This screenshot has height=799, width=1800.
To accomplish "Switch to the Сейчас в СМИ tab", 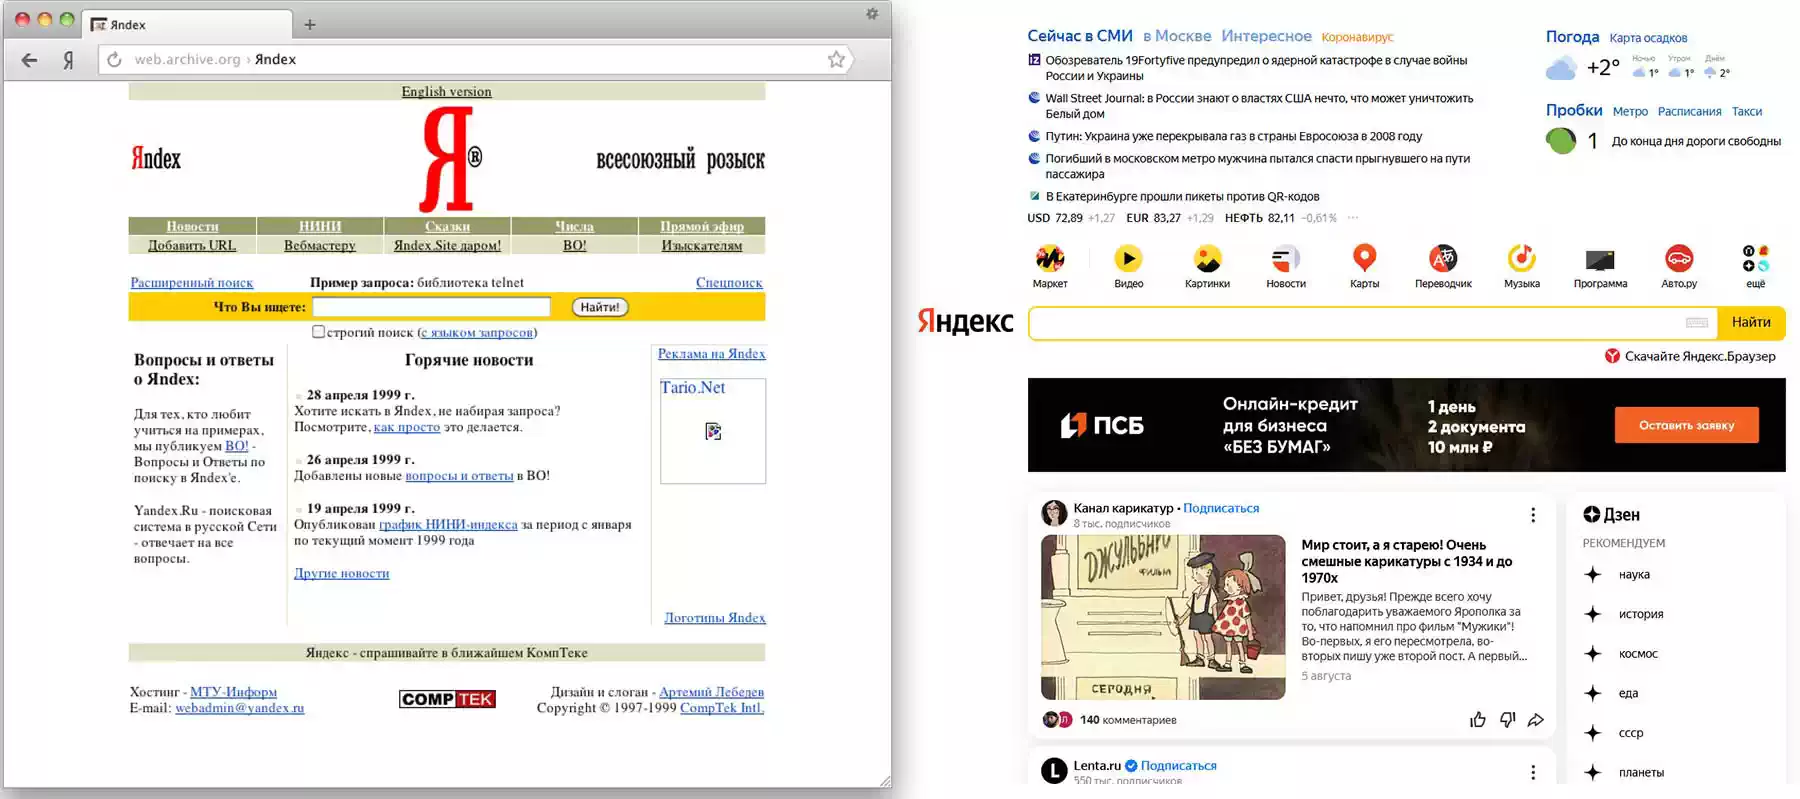I will click(x=1080, y=36).
